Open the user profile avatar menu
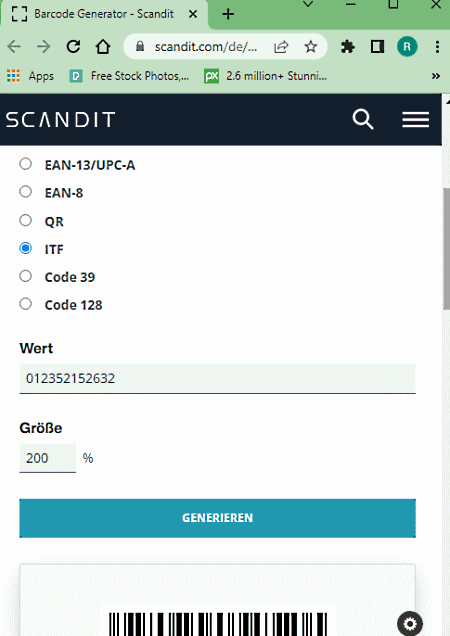This screenshot has height=636, width=450. (407, 47)
